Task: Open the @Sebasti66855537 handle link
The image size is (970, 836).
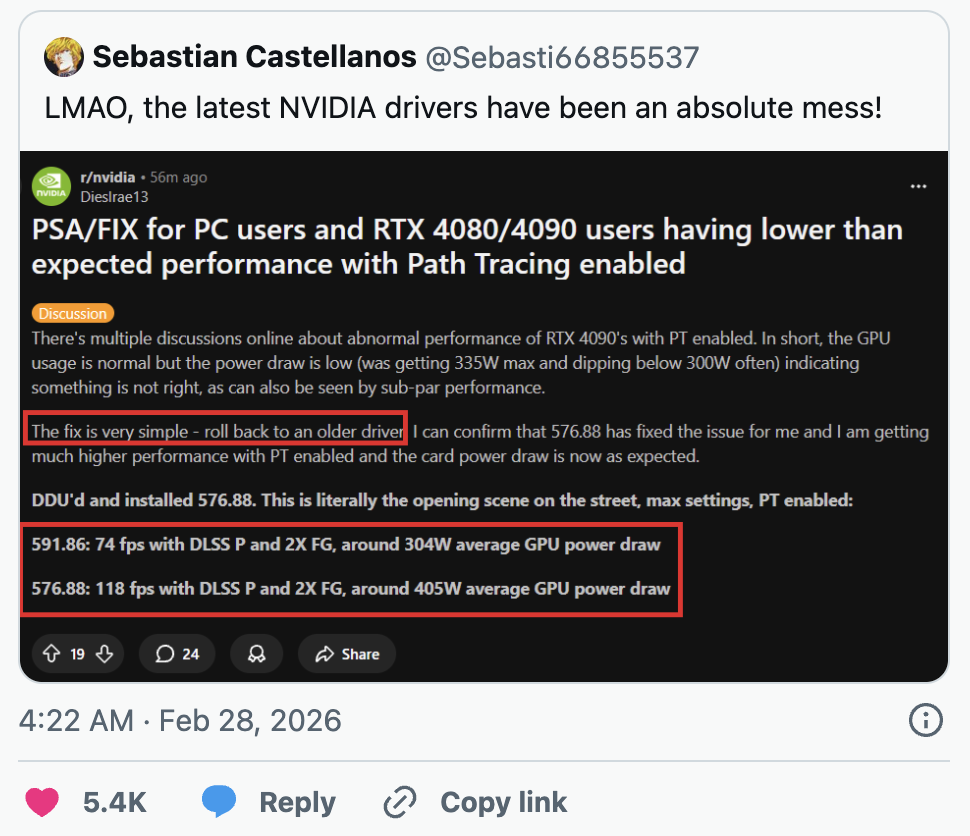Action: (x=562, y=57)
